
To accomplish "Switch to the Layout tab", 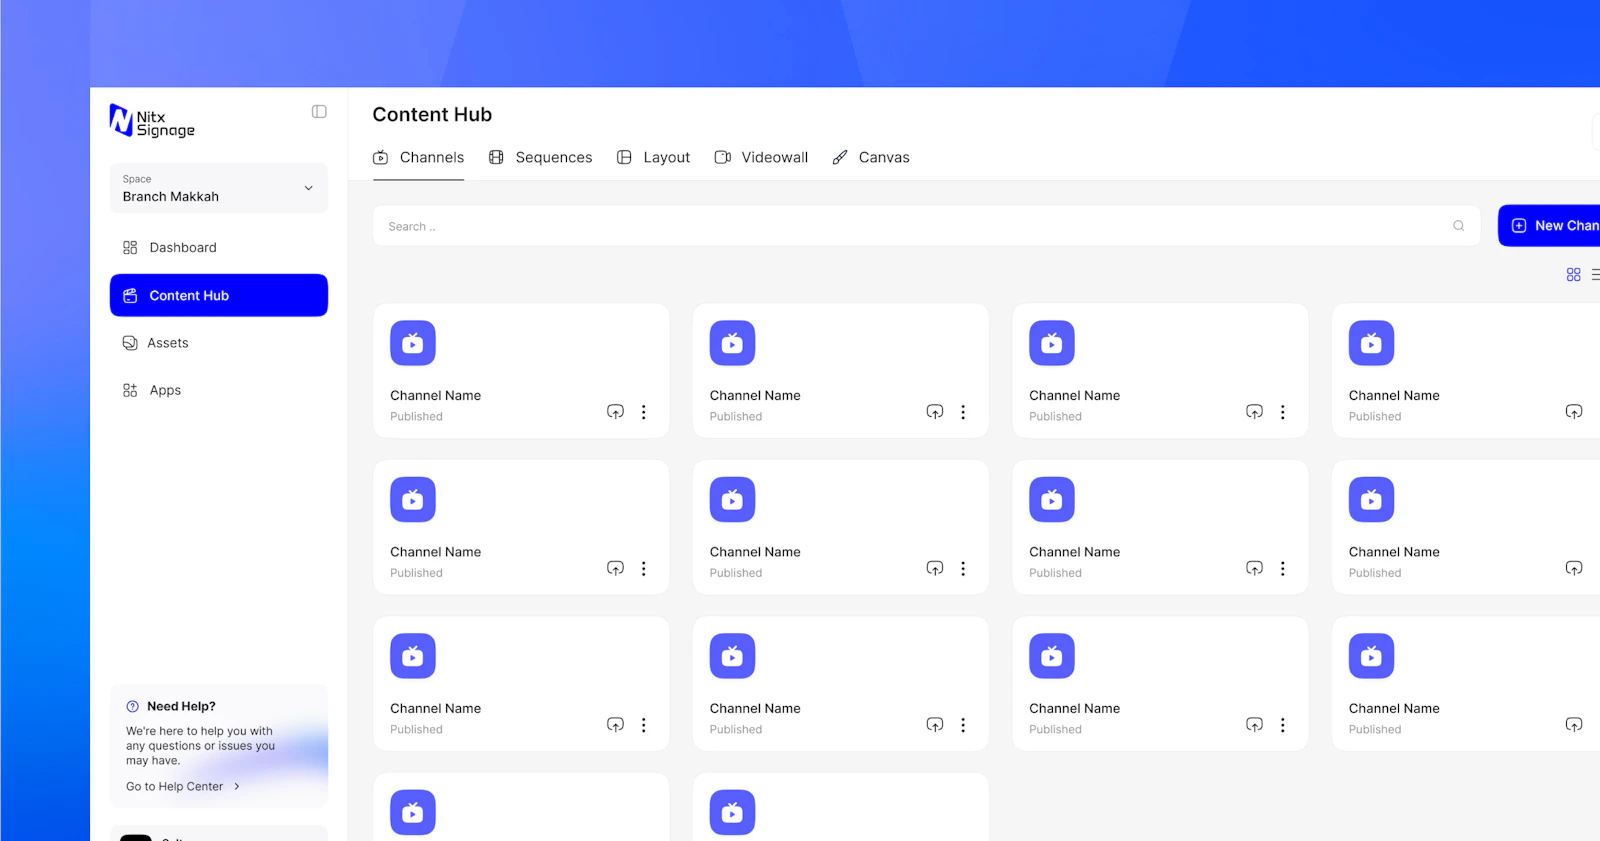I will pos(653,157).
